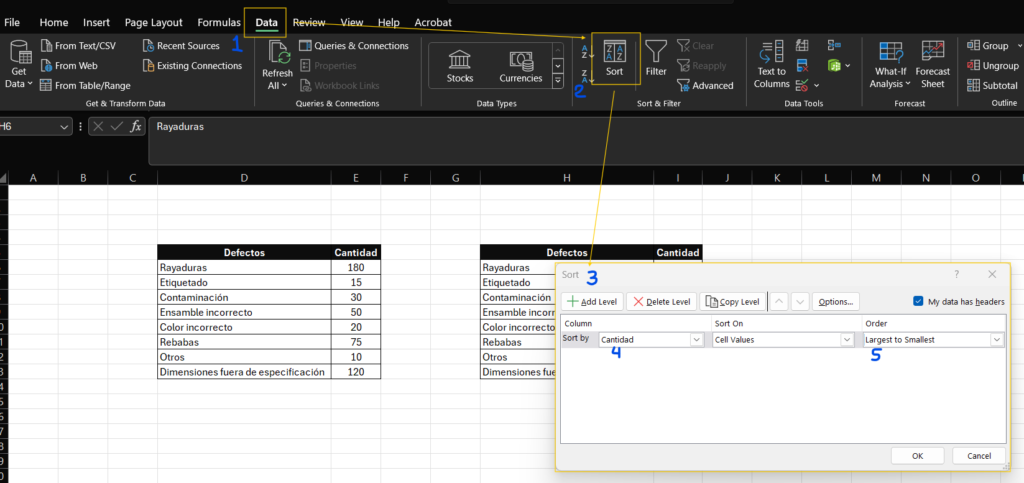1024x483 pixels.
Task: Expand the Sort by column dropdown
Action: (696, 339)
